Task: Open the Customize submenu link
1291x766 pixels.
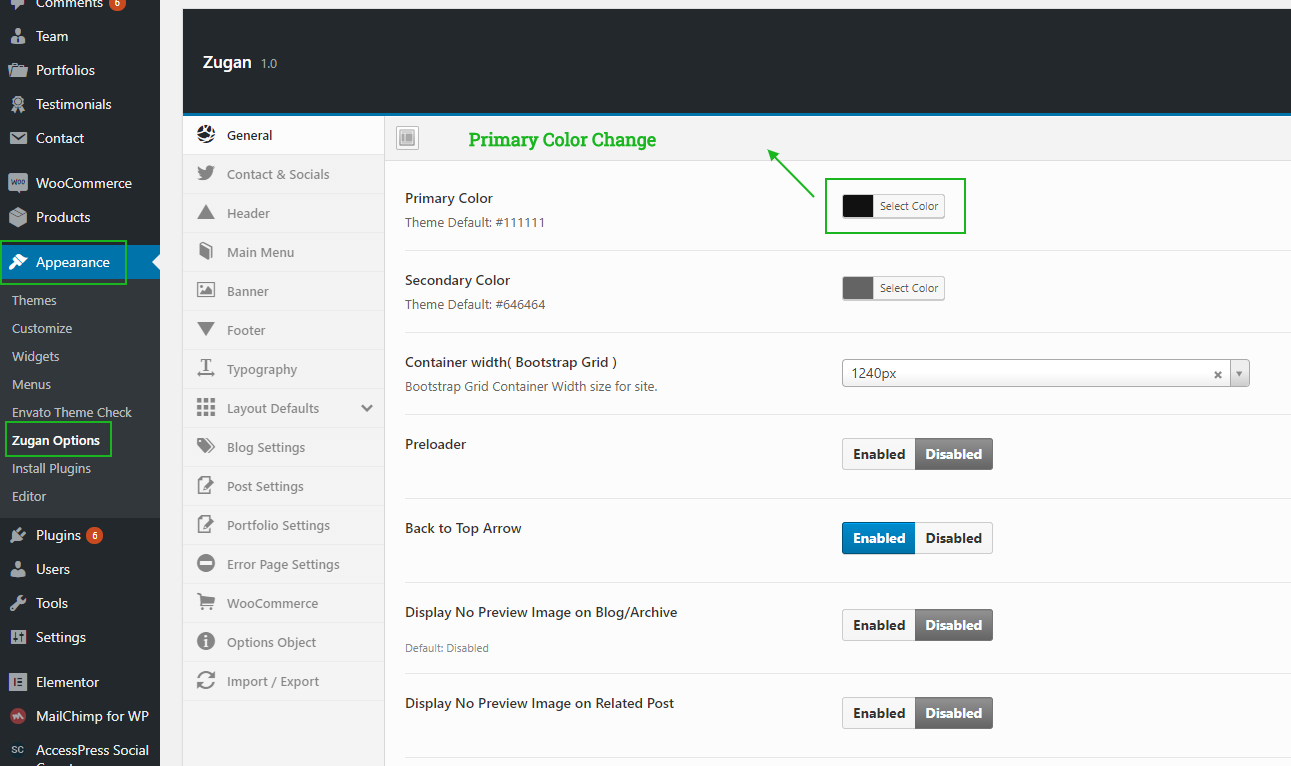Action: pos(42,328)
